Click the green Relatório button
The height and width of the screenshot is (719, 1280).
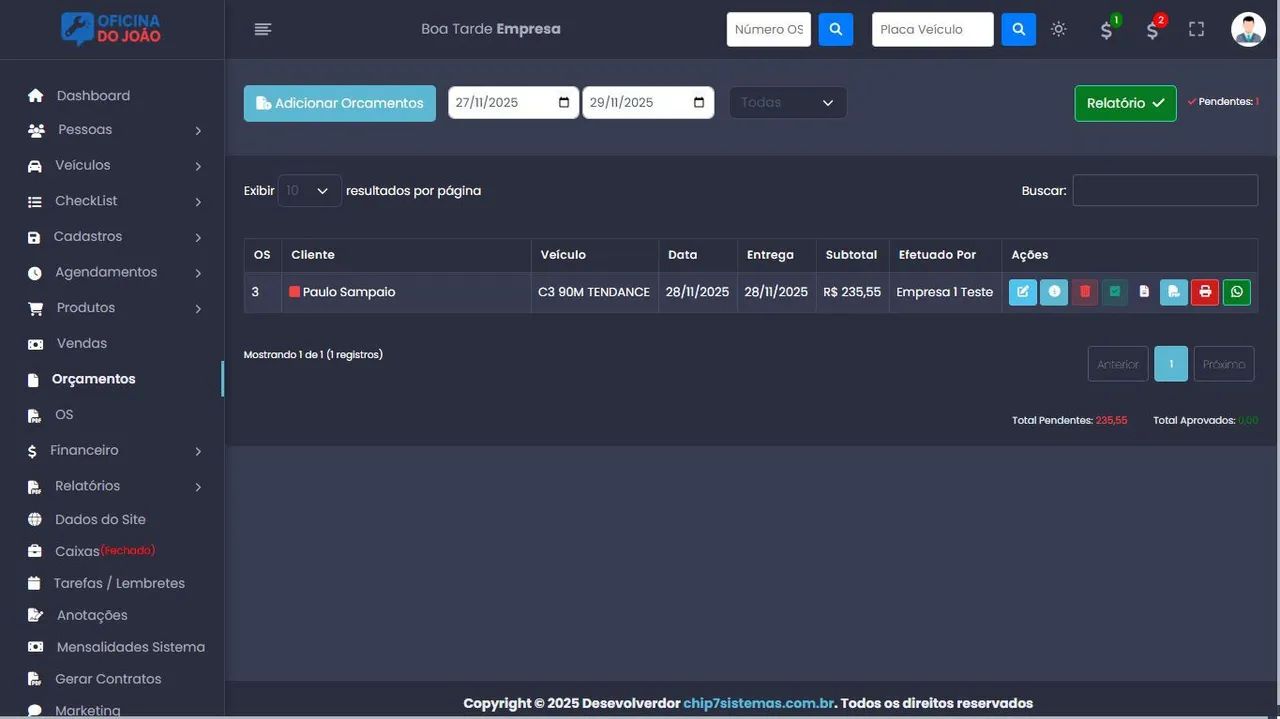pyautogui.click(x=1125, y=103)
